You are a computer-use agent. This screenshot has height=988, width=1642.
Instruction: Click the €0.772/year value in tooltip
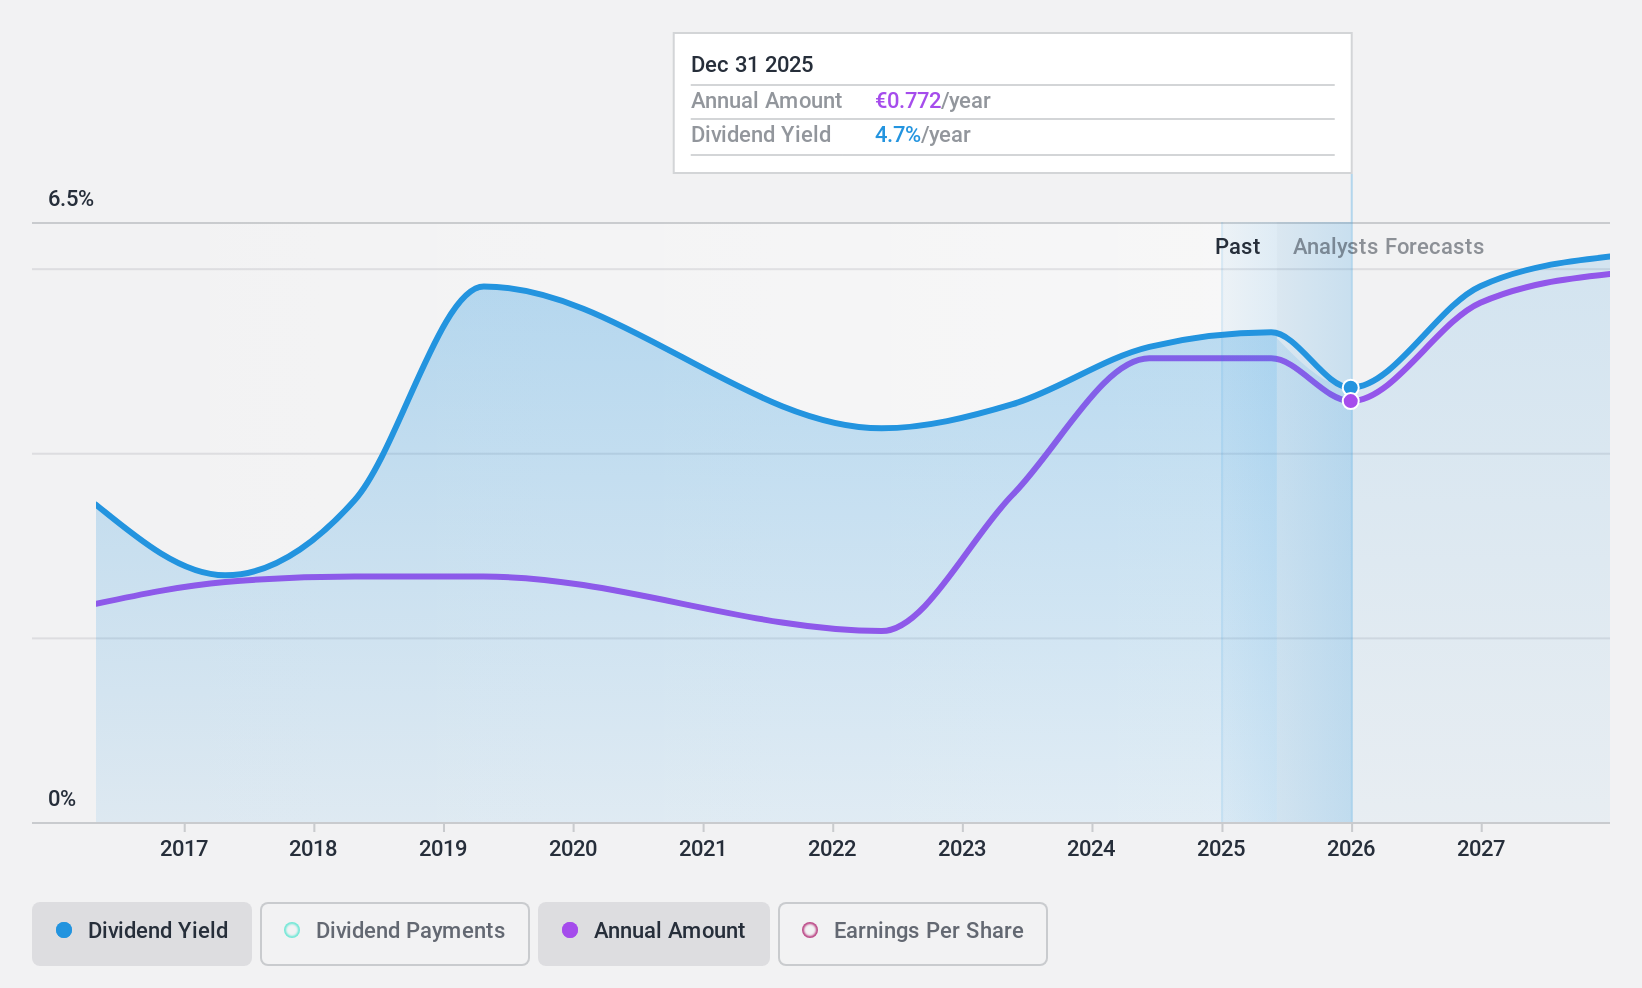pyautogui.click(x=933, y=101)
